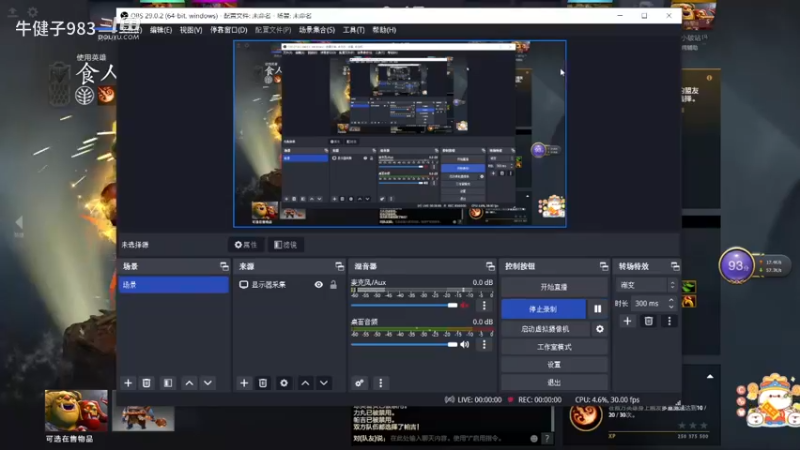
Task: Open the 配置文件(P) menu
Action: click(x=273, y=30)
